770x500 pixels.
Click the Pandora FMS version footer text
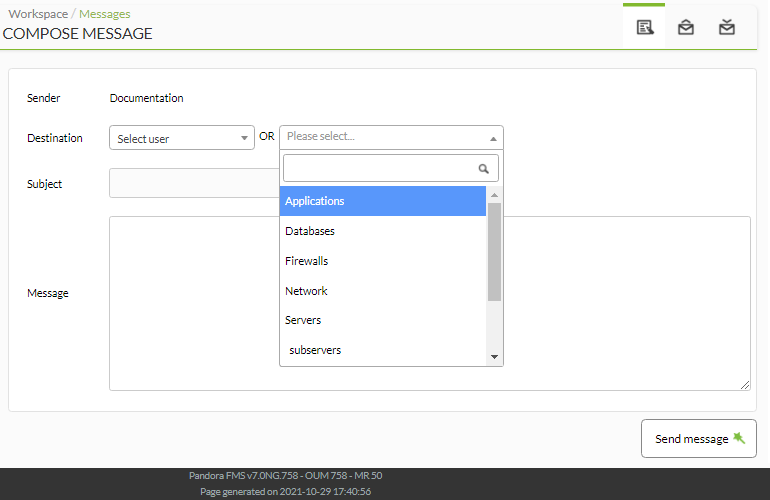[285, 475]
